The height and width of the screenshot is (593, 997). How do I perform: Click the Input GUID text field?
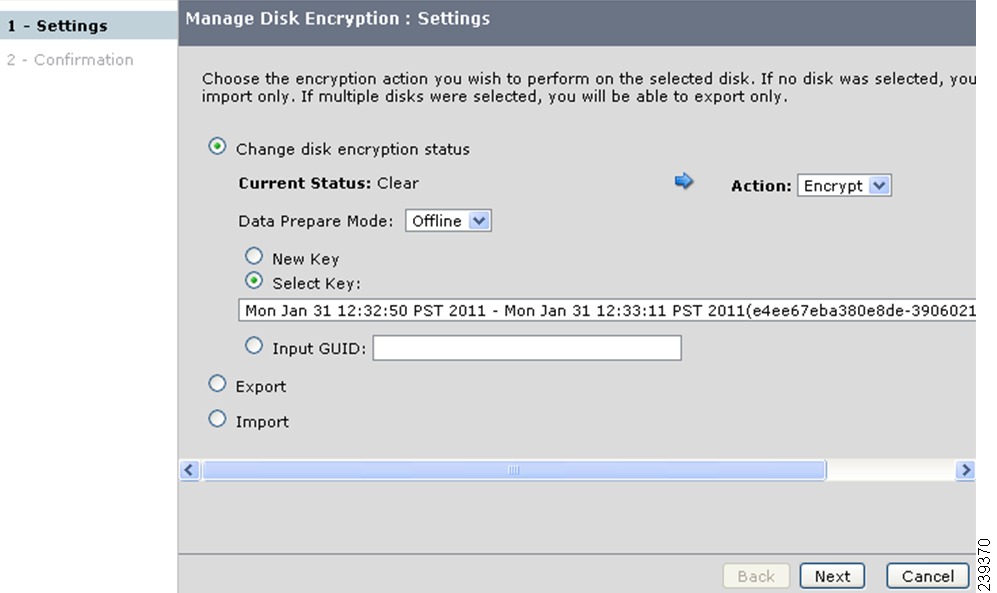[x=527, y=348]
